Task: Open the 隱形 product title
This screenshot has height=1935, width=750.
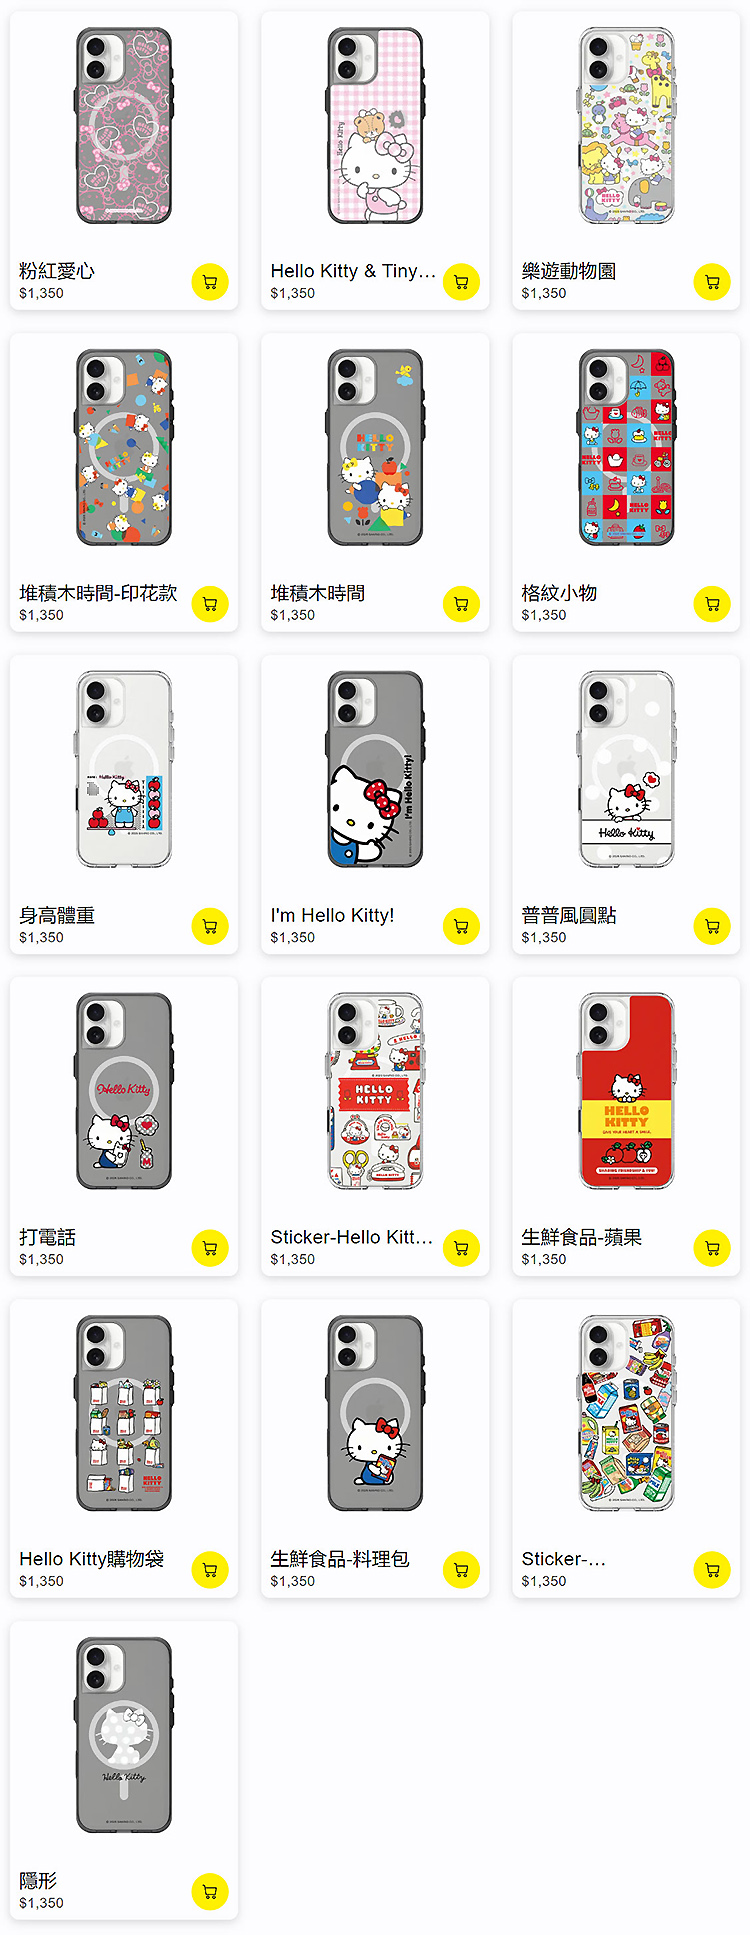Action: [x=38, y=1881]
